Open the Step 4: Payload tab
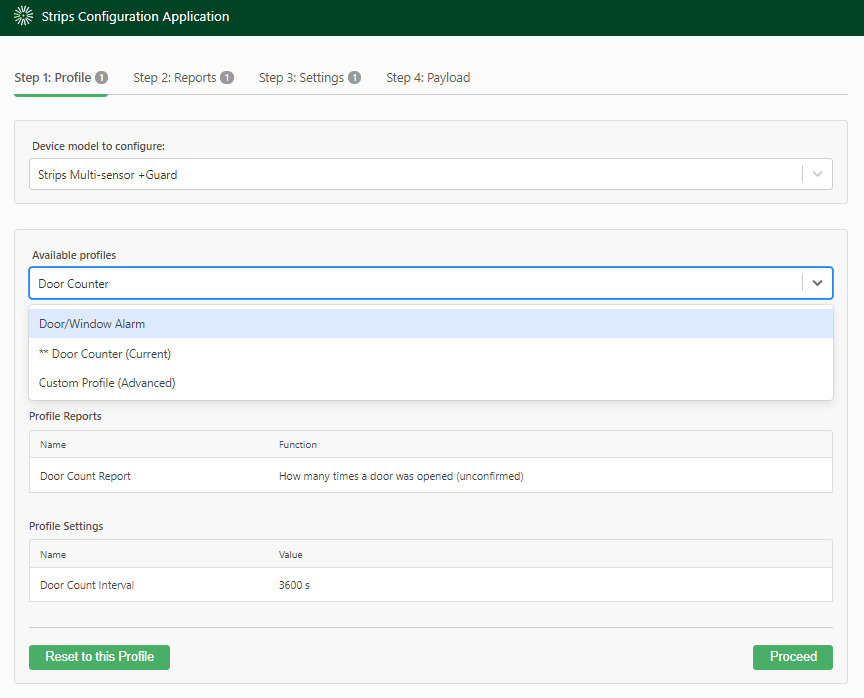The width and height of the screenshot is (864, 698). [x=428, y=78]
